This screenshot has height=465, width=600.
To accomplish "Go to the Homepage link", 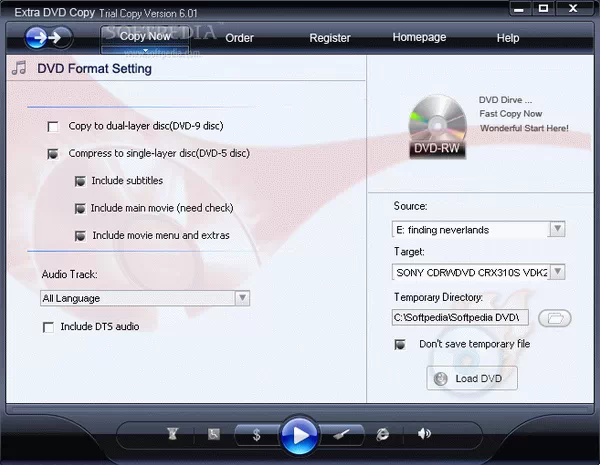I will [x=419, y=38].
